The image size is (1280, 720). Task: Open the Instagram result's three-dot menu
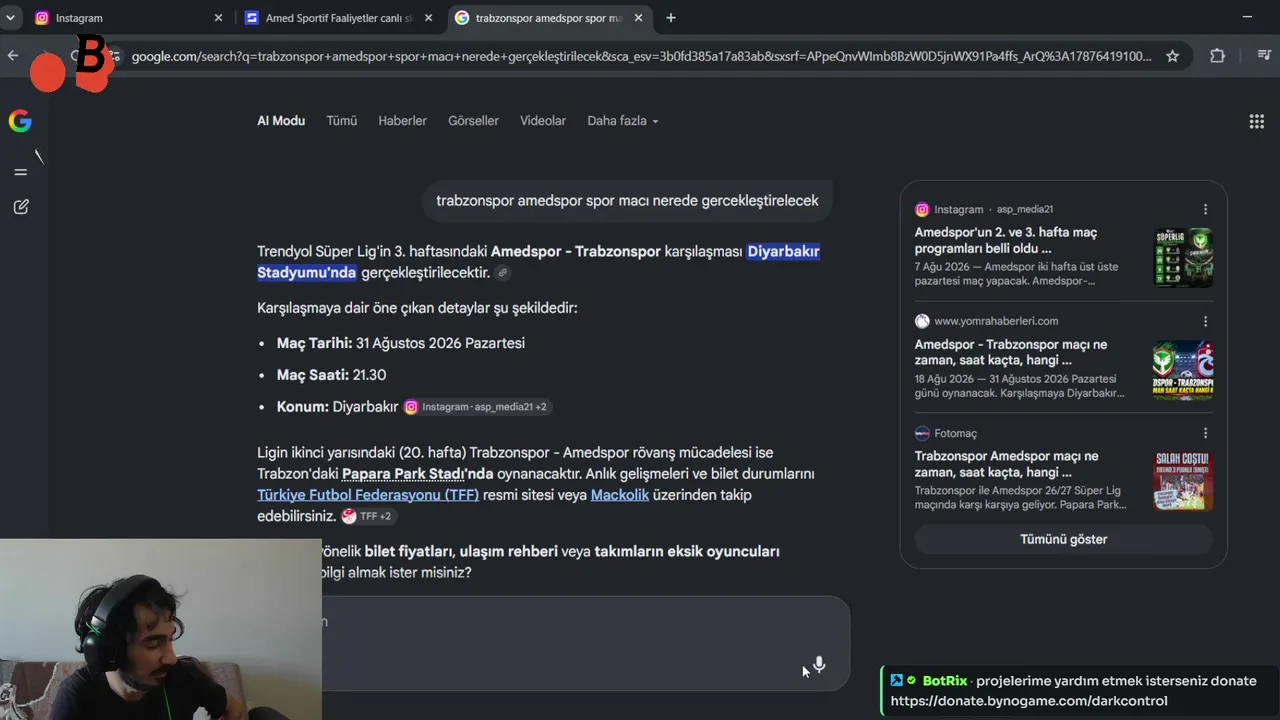tap(1205, 209)
